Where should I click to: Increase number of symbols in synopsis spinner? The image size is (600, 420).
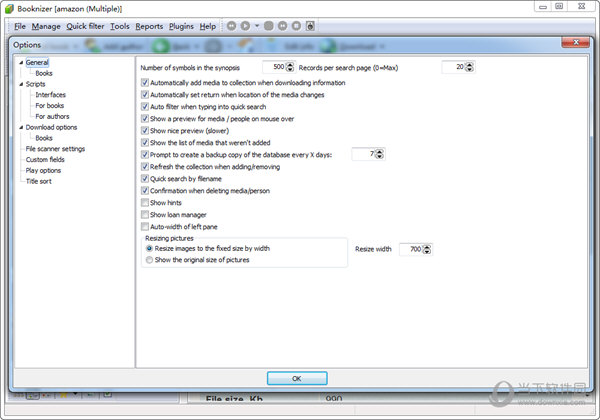(x=290, y=65)
